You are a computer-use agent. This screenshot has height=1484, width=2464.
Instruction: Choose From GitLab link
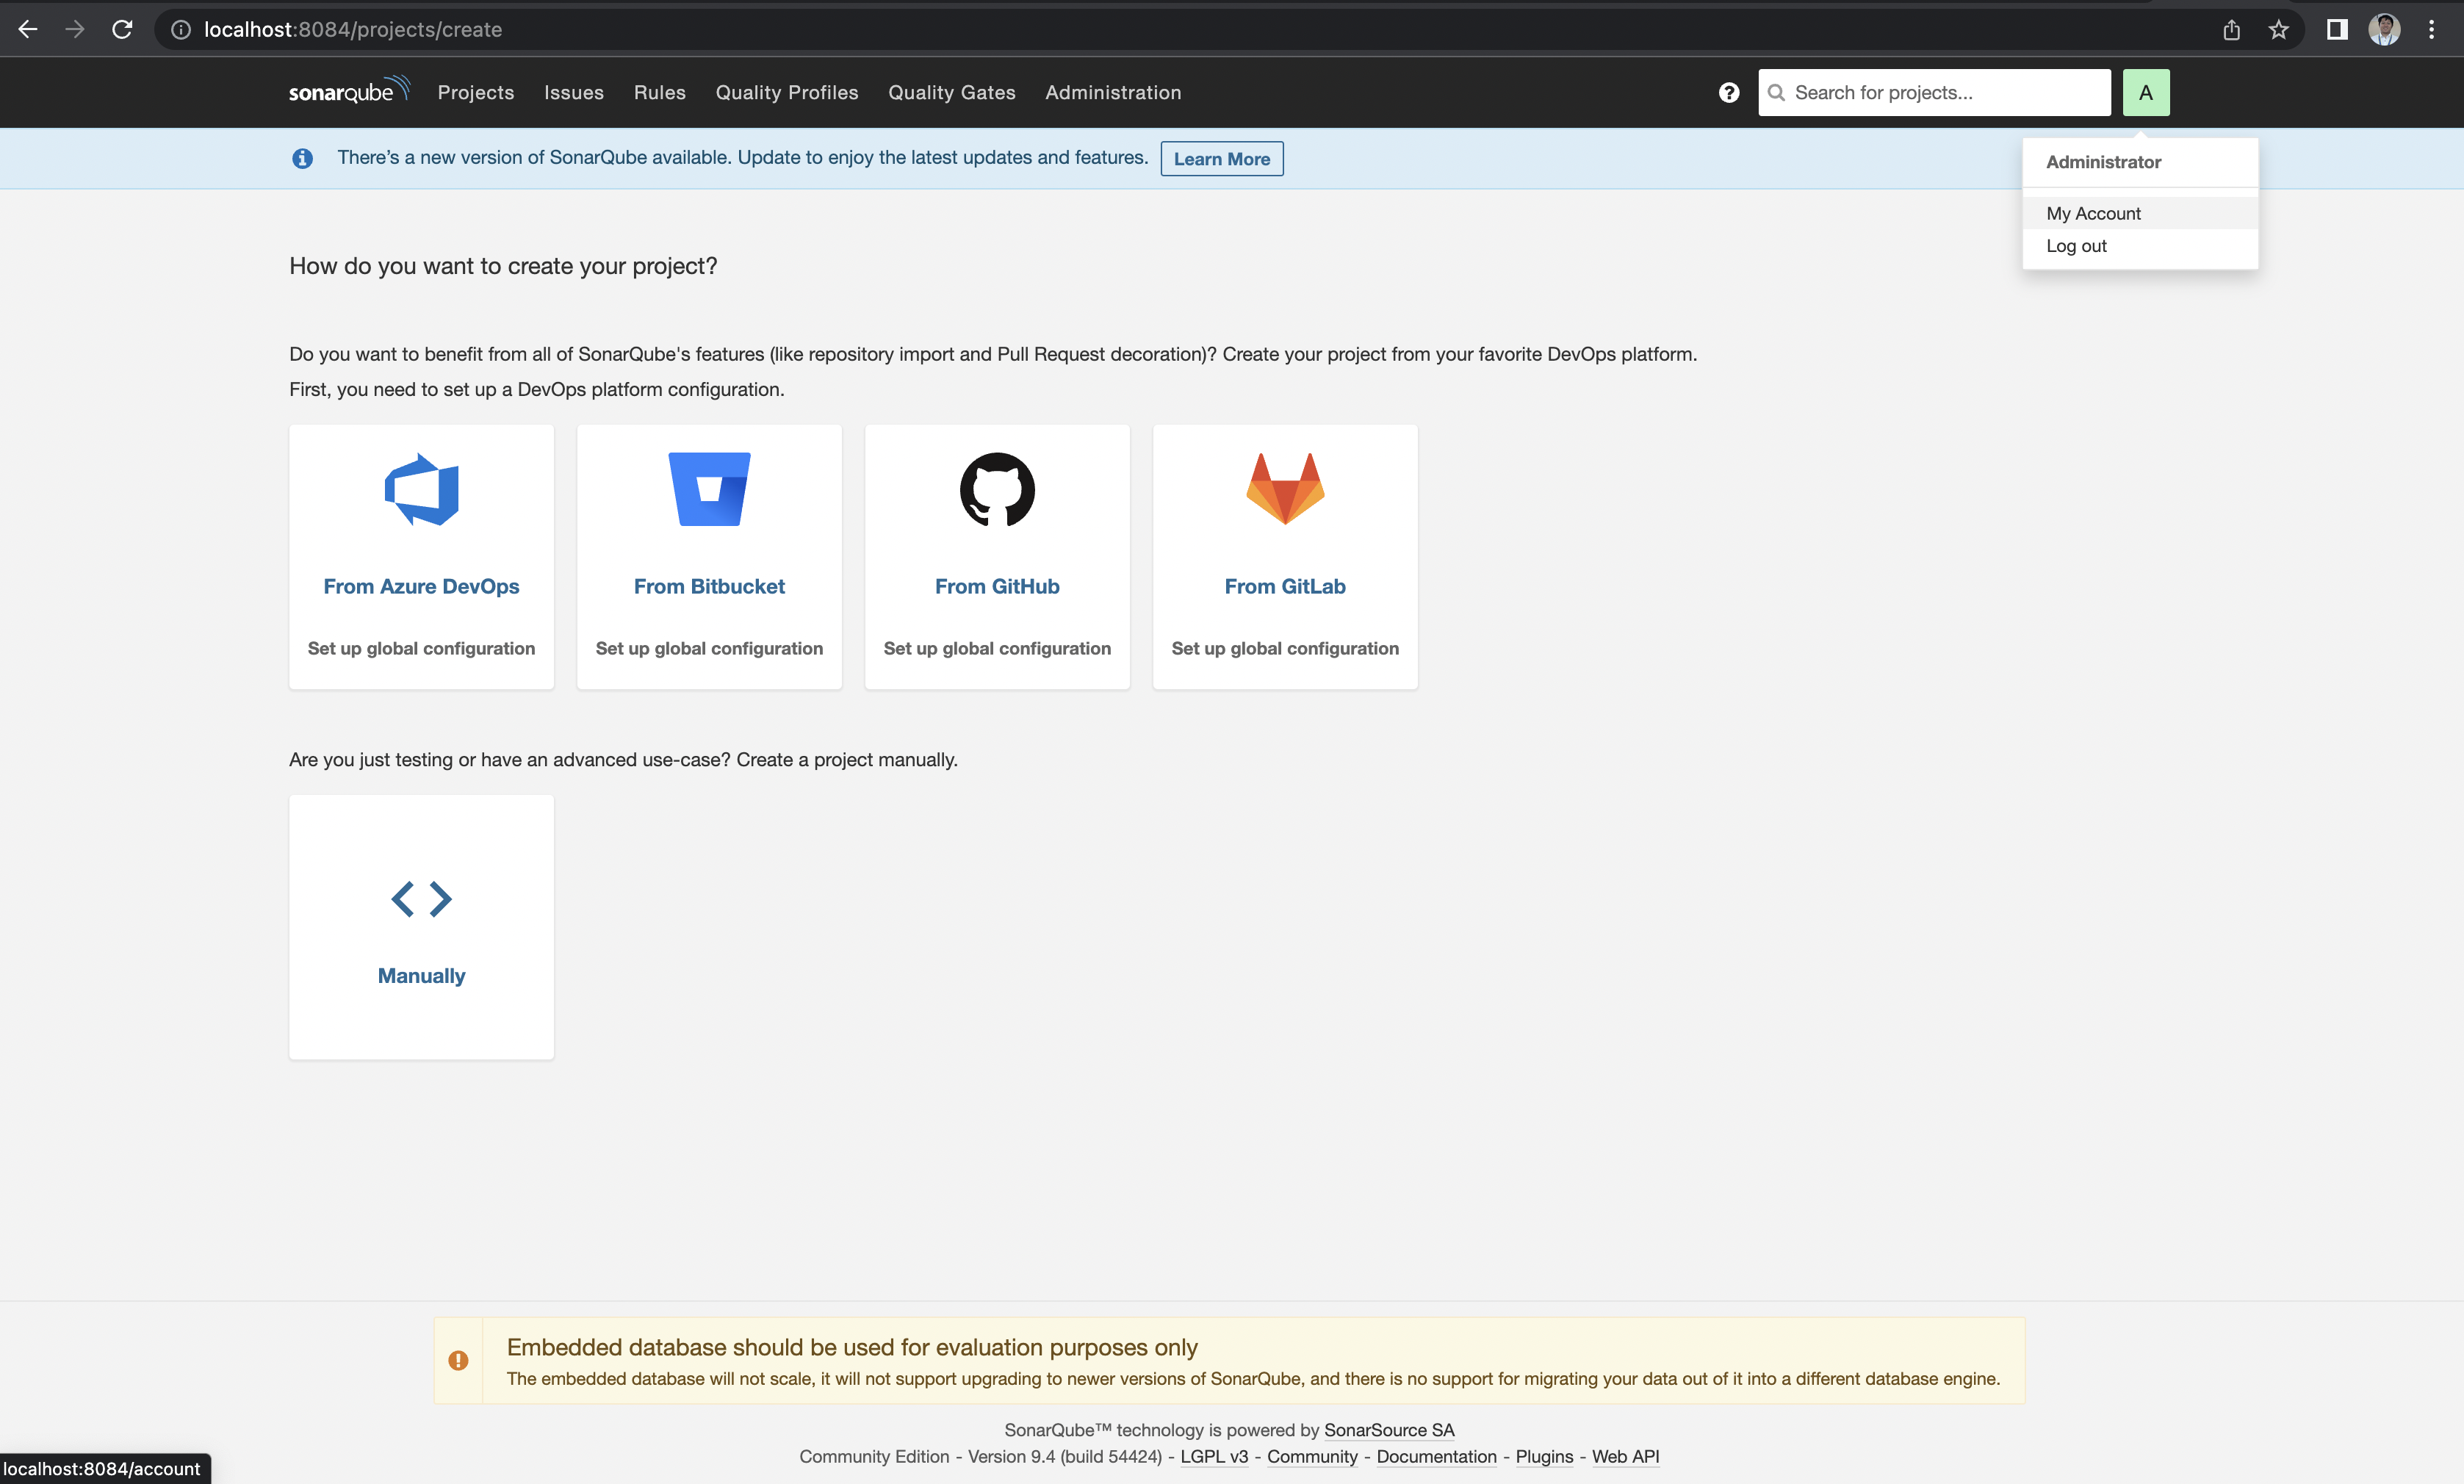point(1285,586)
